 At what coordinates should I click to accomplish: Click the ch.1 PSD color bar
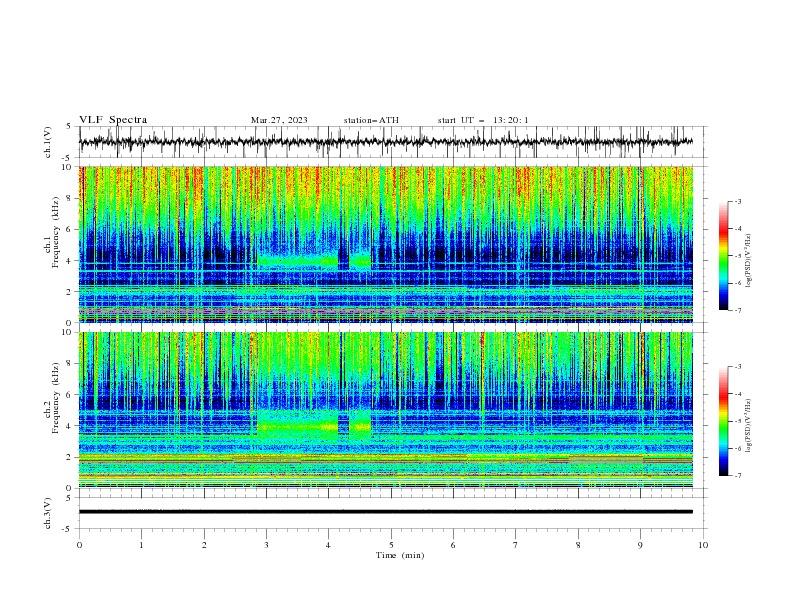(724, 256)
